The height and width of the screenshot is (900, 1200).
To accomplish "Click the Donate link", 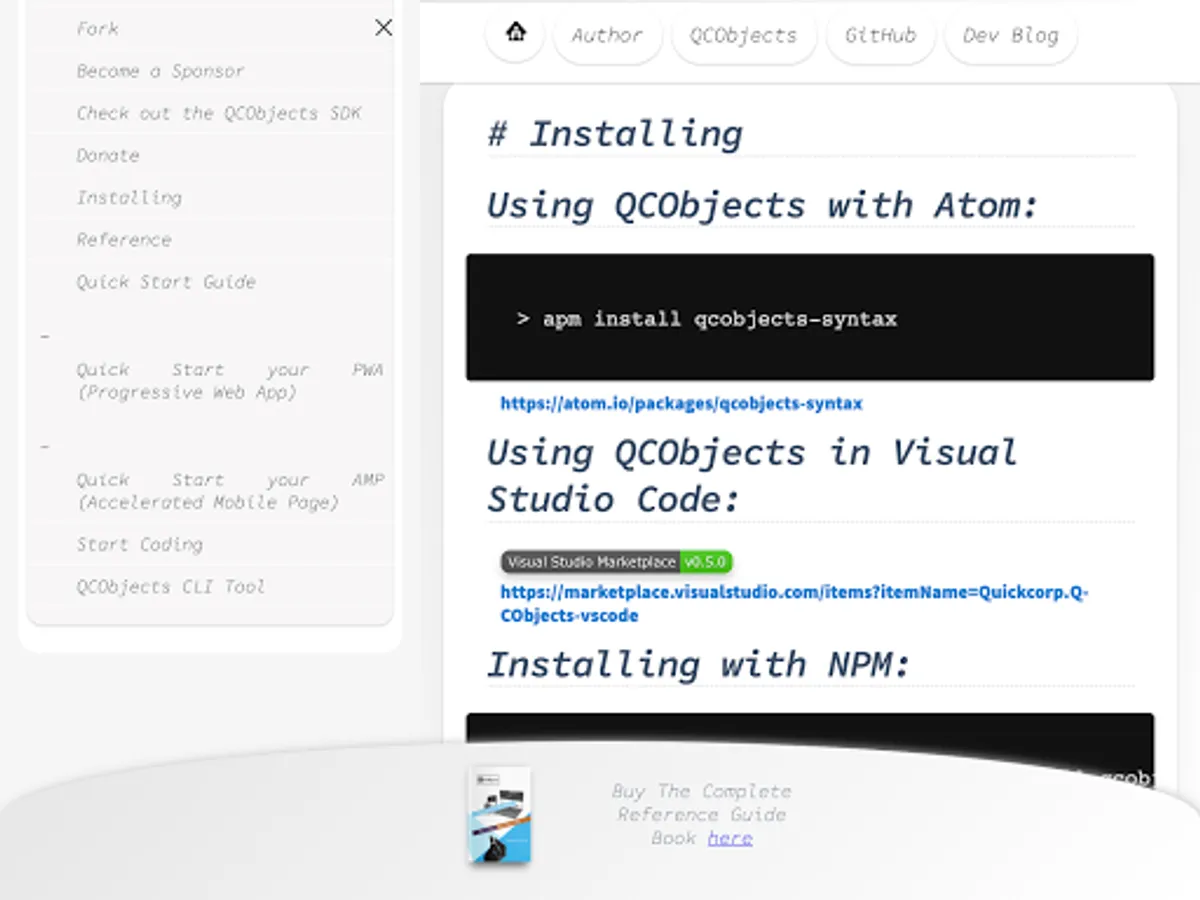I will [107, 155].
